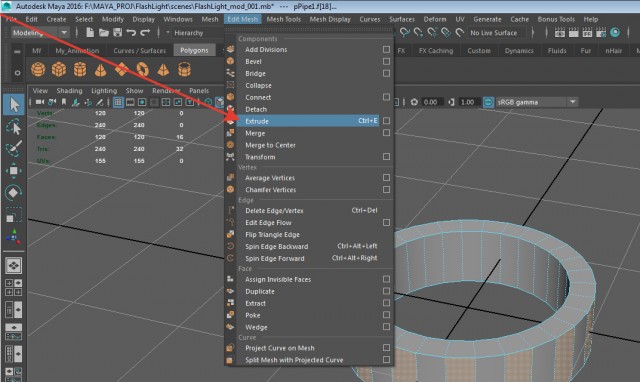
Task: Toggle the sRGB color management icon
Action: 488,102
